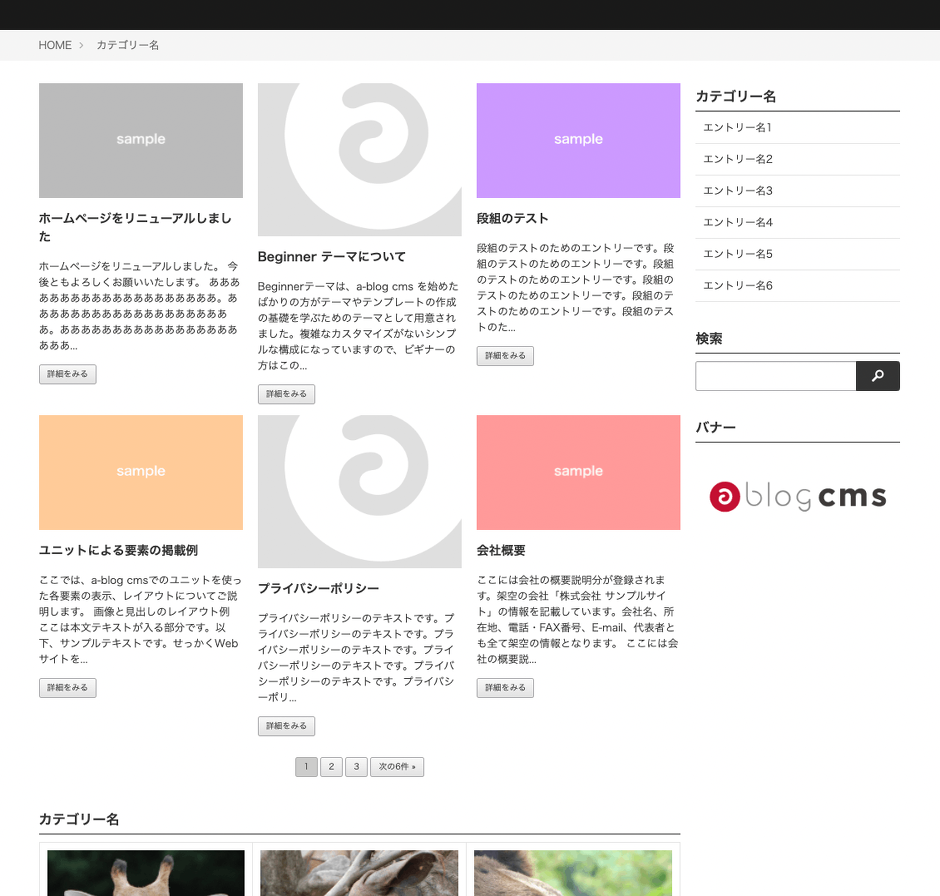Open エントリー名6 from the category list

(x=737, y=286)
